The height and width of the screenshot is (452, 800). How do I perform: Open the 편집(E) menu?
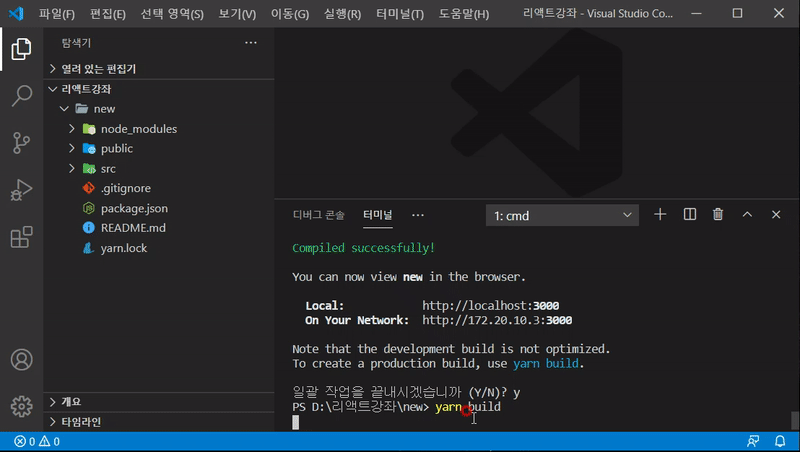[108, 14]
